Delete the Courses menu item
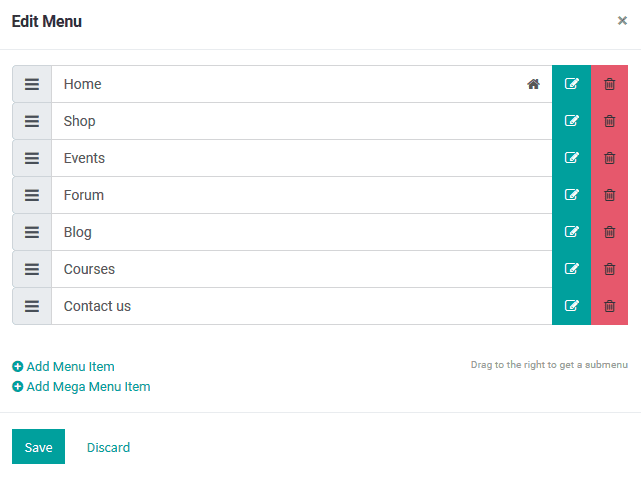The image size is (641, 477). pyautogui.click(x=610, y=269)
